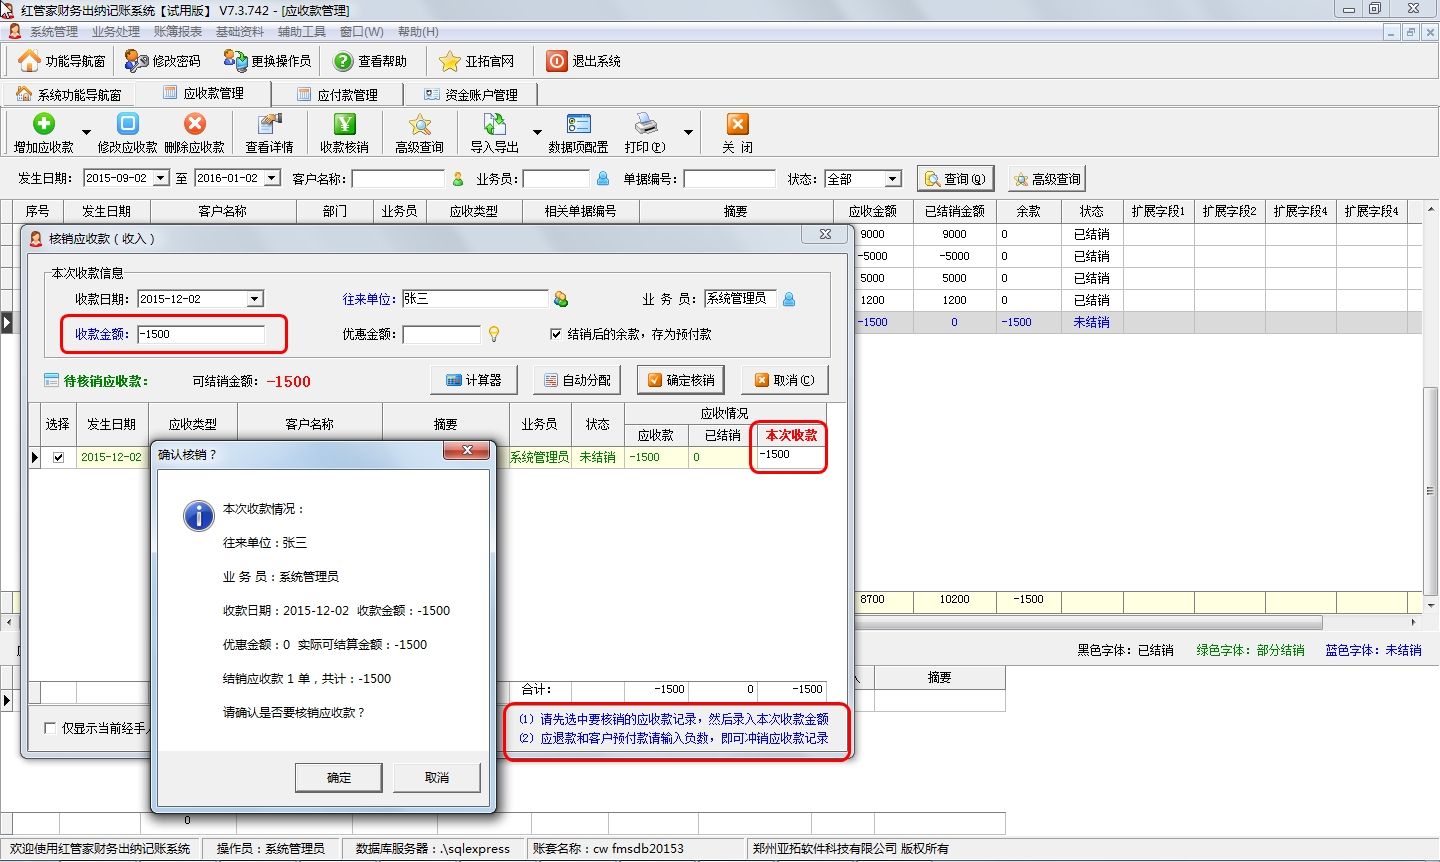
Task: Expand the 收款日期 date dropdown
Action: tap(255, 299)
